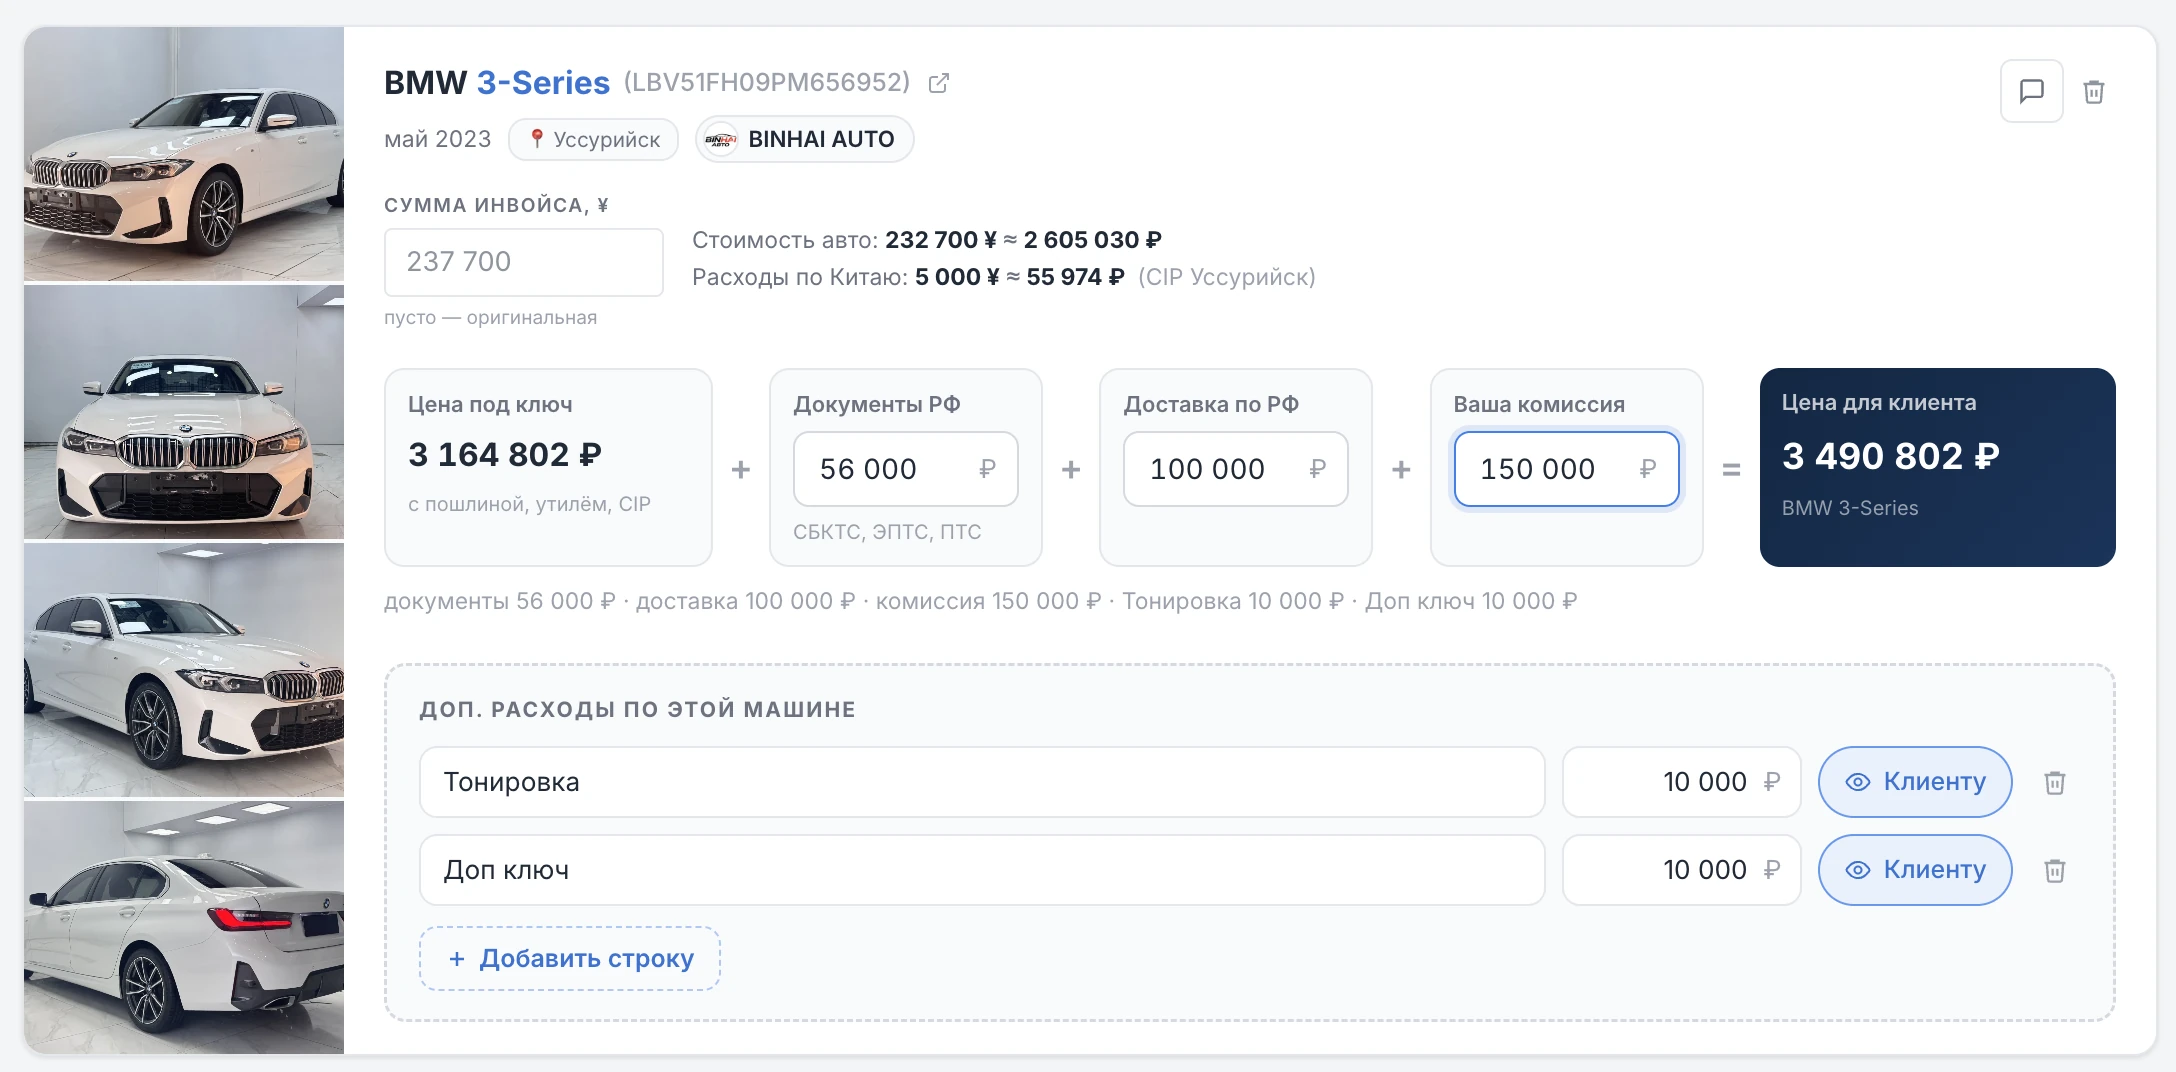Delete the Тонировка expense row
Screen dimensions: 2176x1072
[2055, 782]
